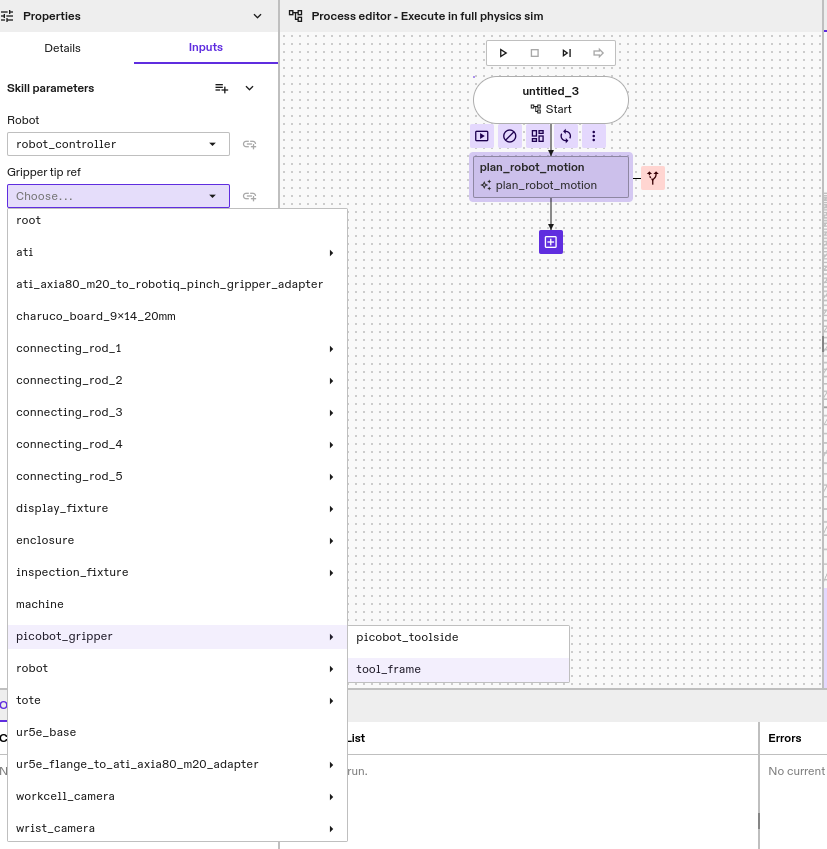Click the stop button in process toolbar
The height and width of the screenshot is (849, 827).
click(x=535, y=53)
